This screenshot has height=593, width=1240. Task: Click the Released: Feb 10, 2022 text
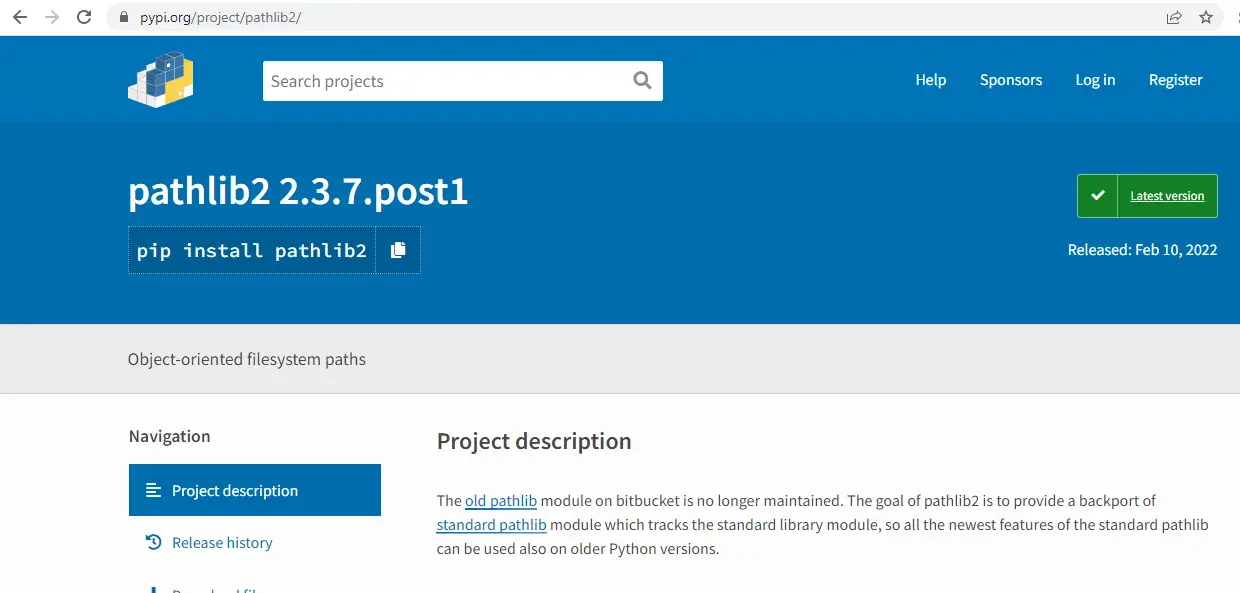(1142, 250)
